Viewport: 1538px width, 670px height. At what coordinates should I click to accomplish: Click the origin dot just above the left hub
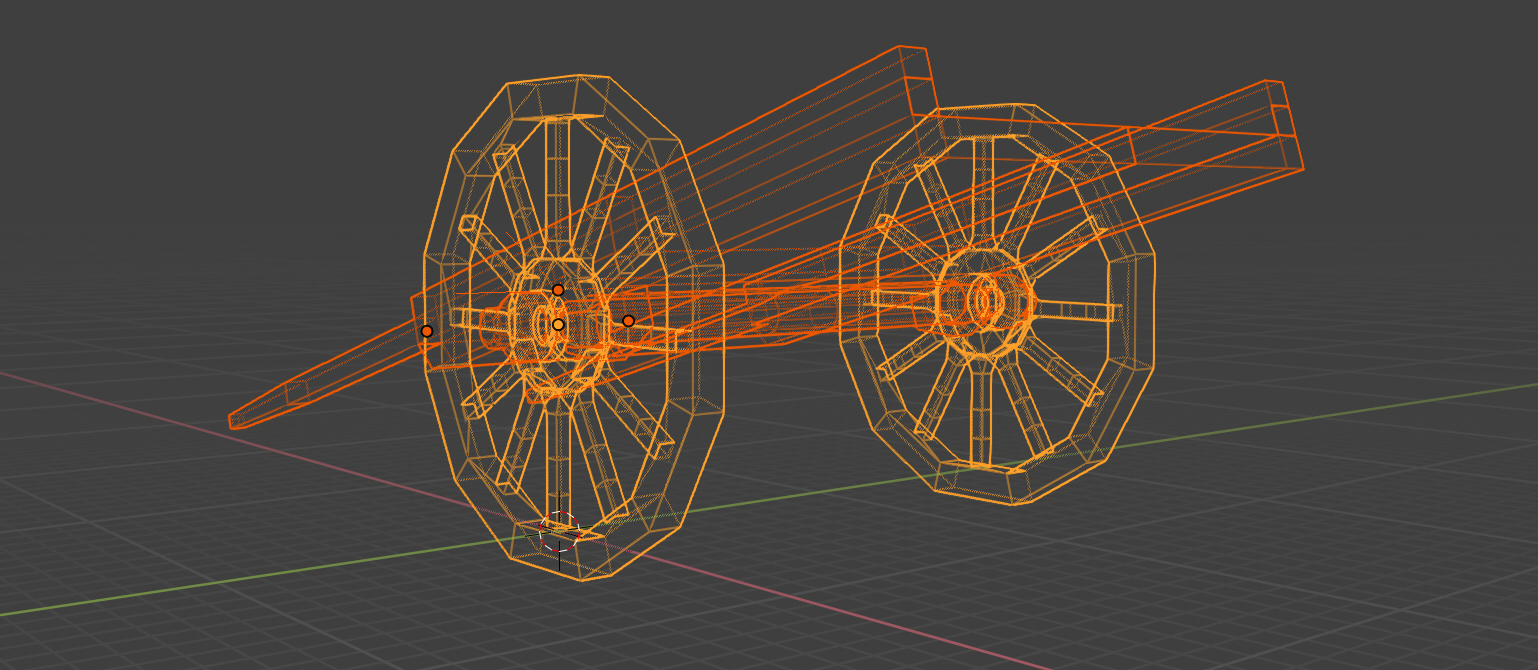point(558,290)
